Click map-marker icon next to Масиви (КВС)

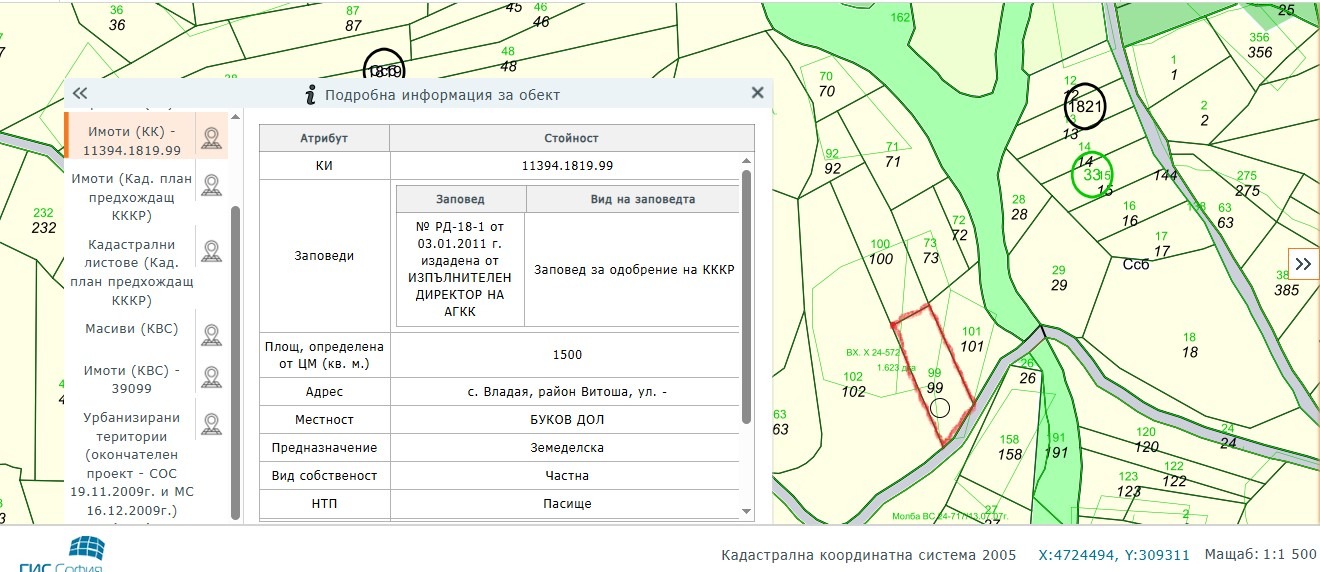point(211,334)
